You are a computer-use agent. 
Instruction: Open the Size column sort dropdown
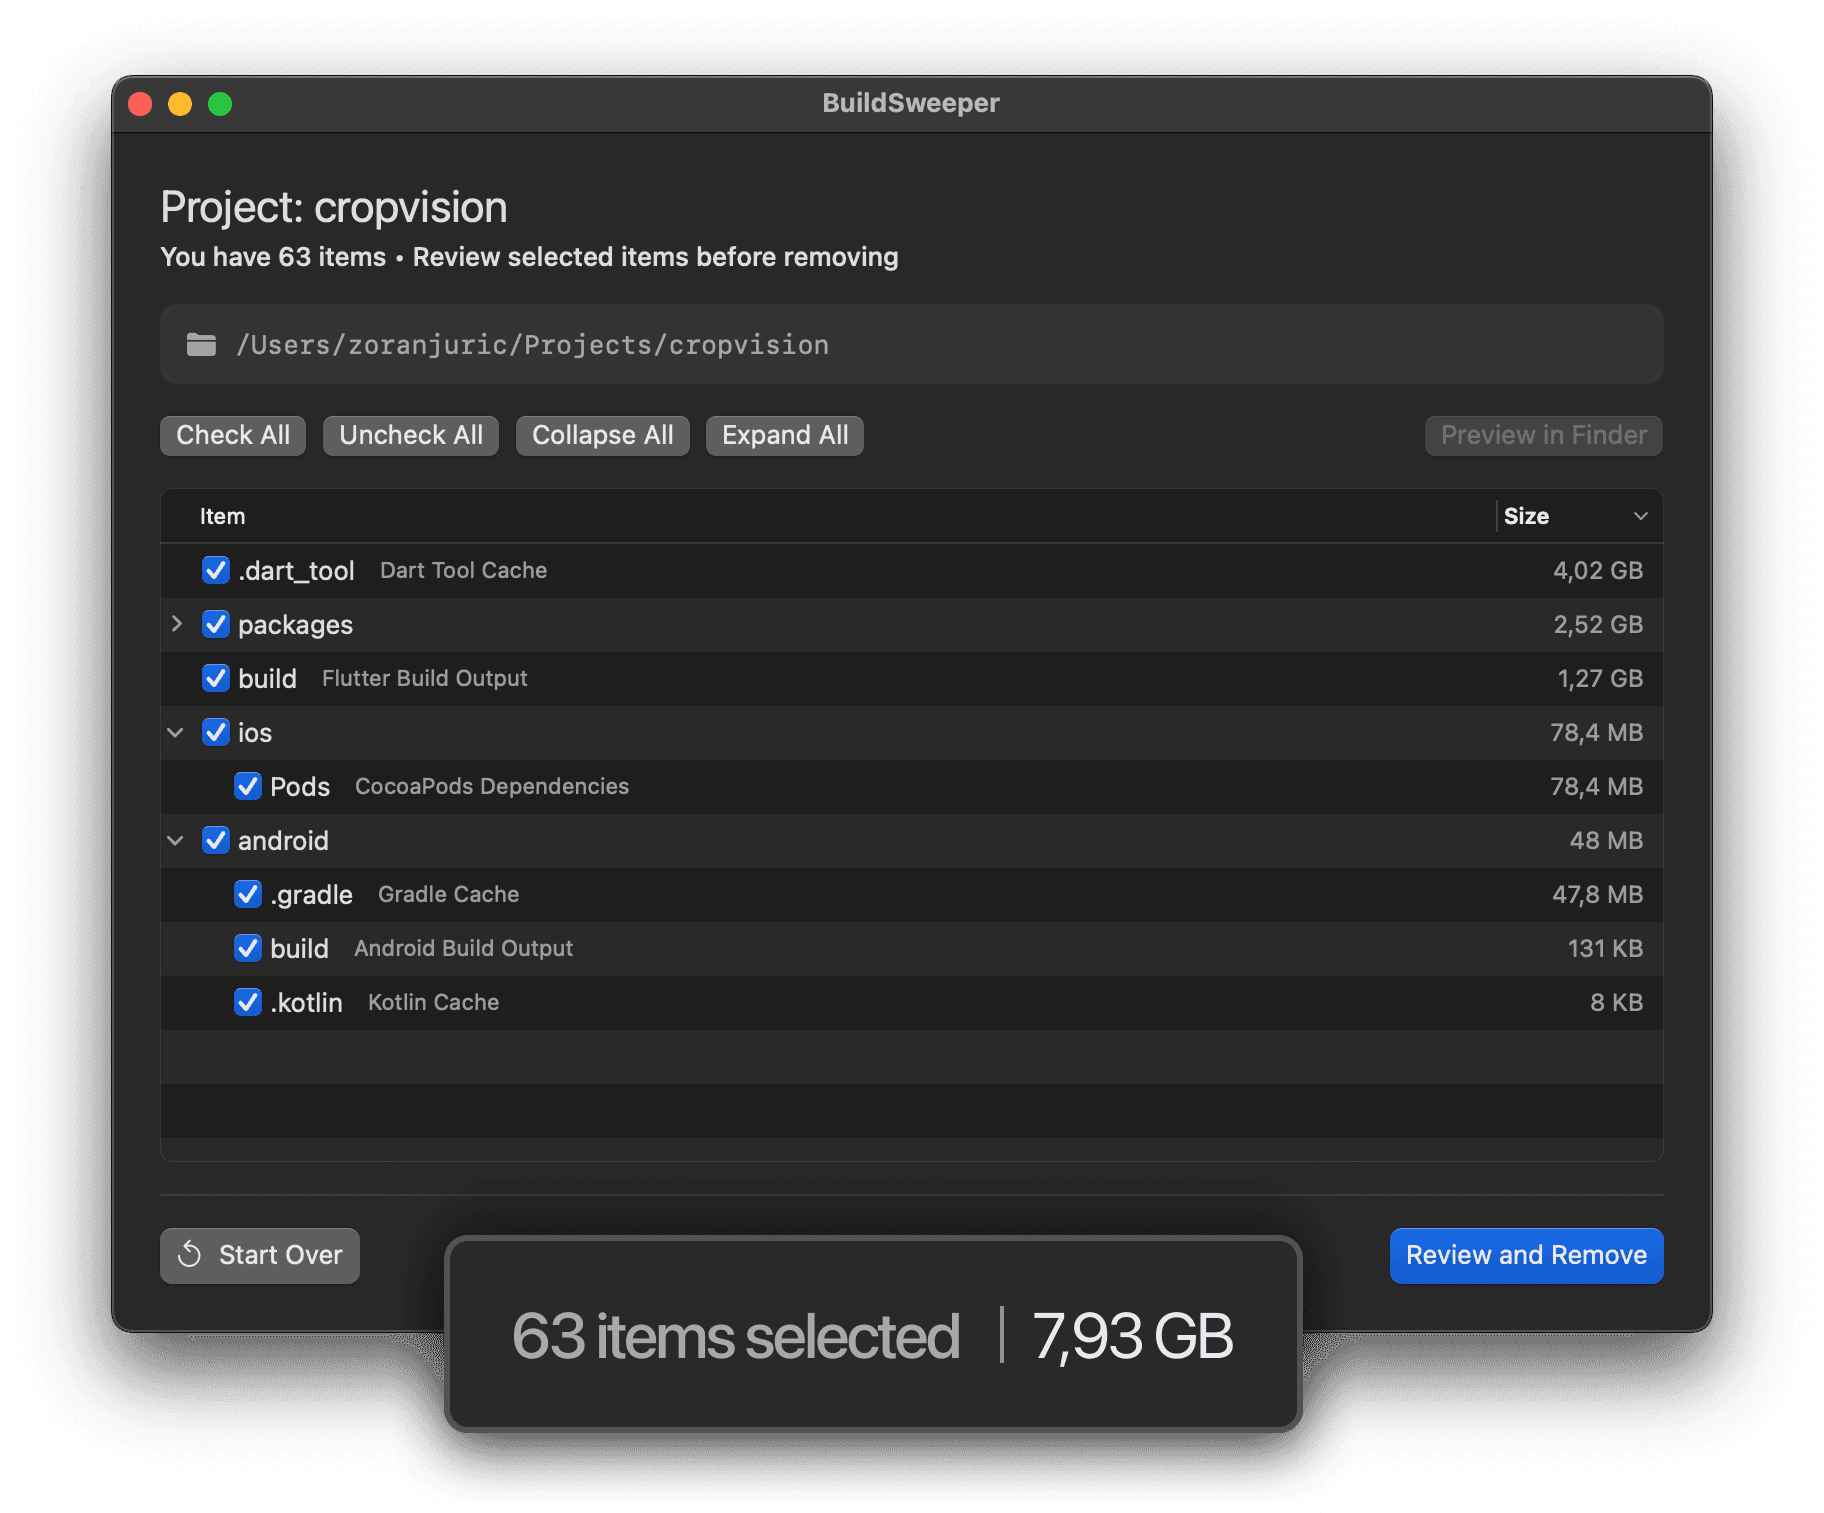1640,516
